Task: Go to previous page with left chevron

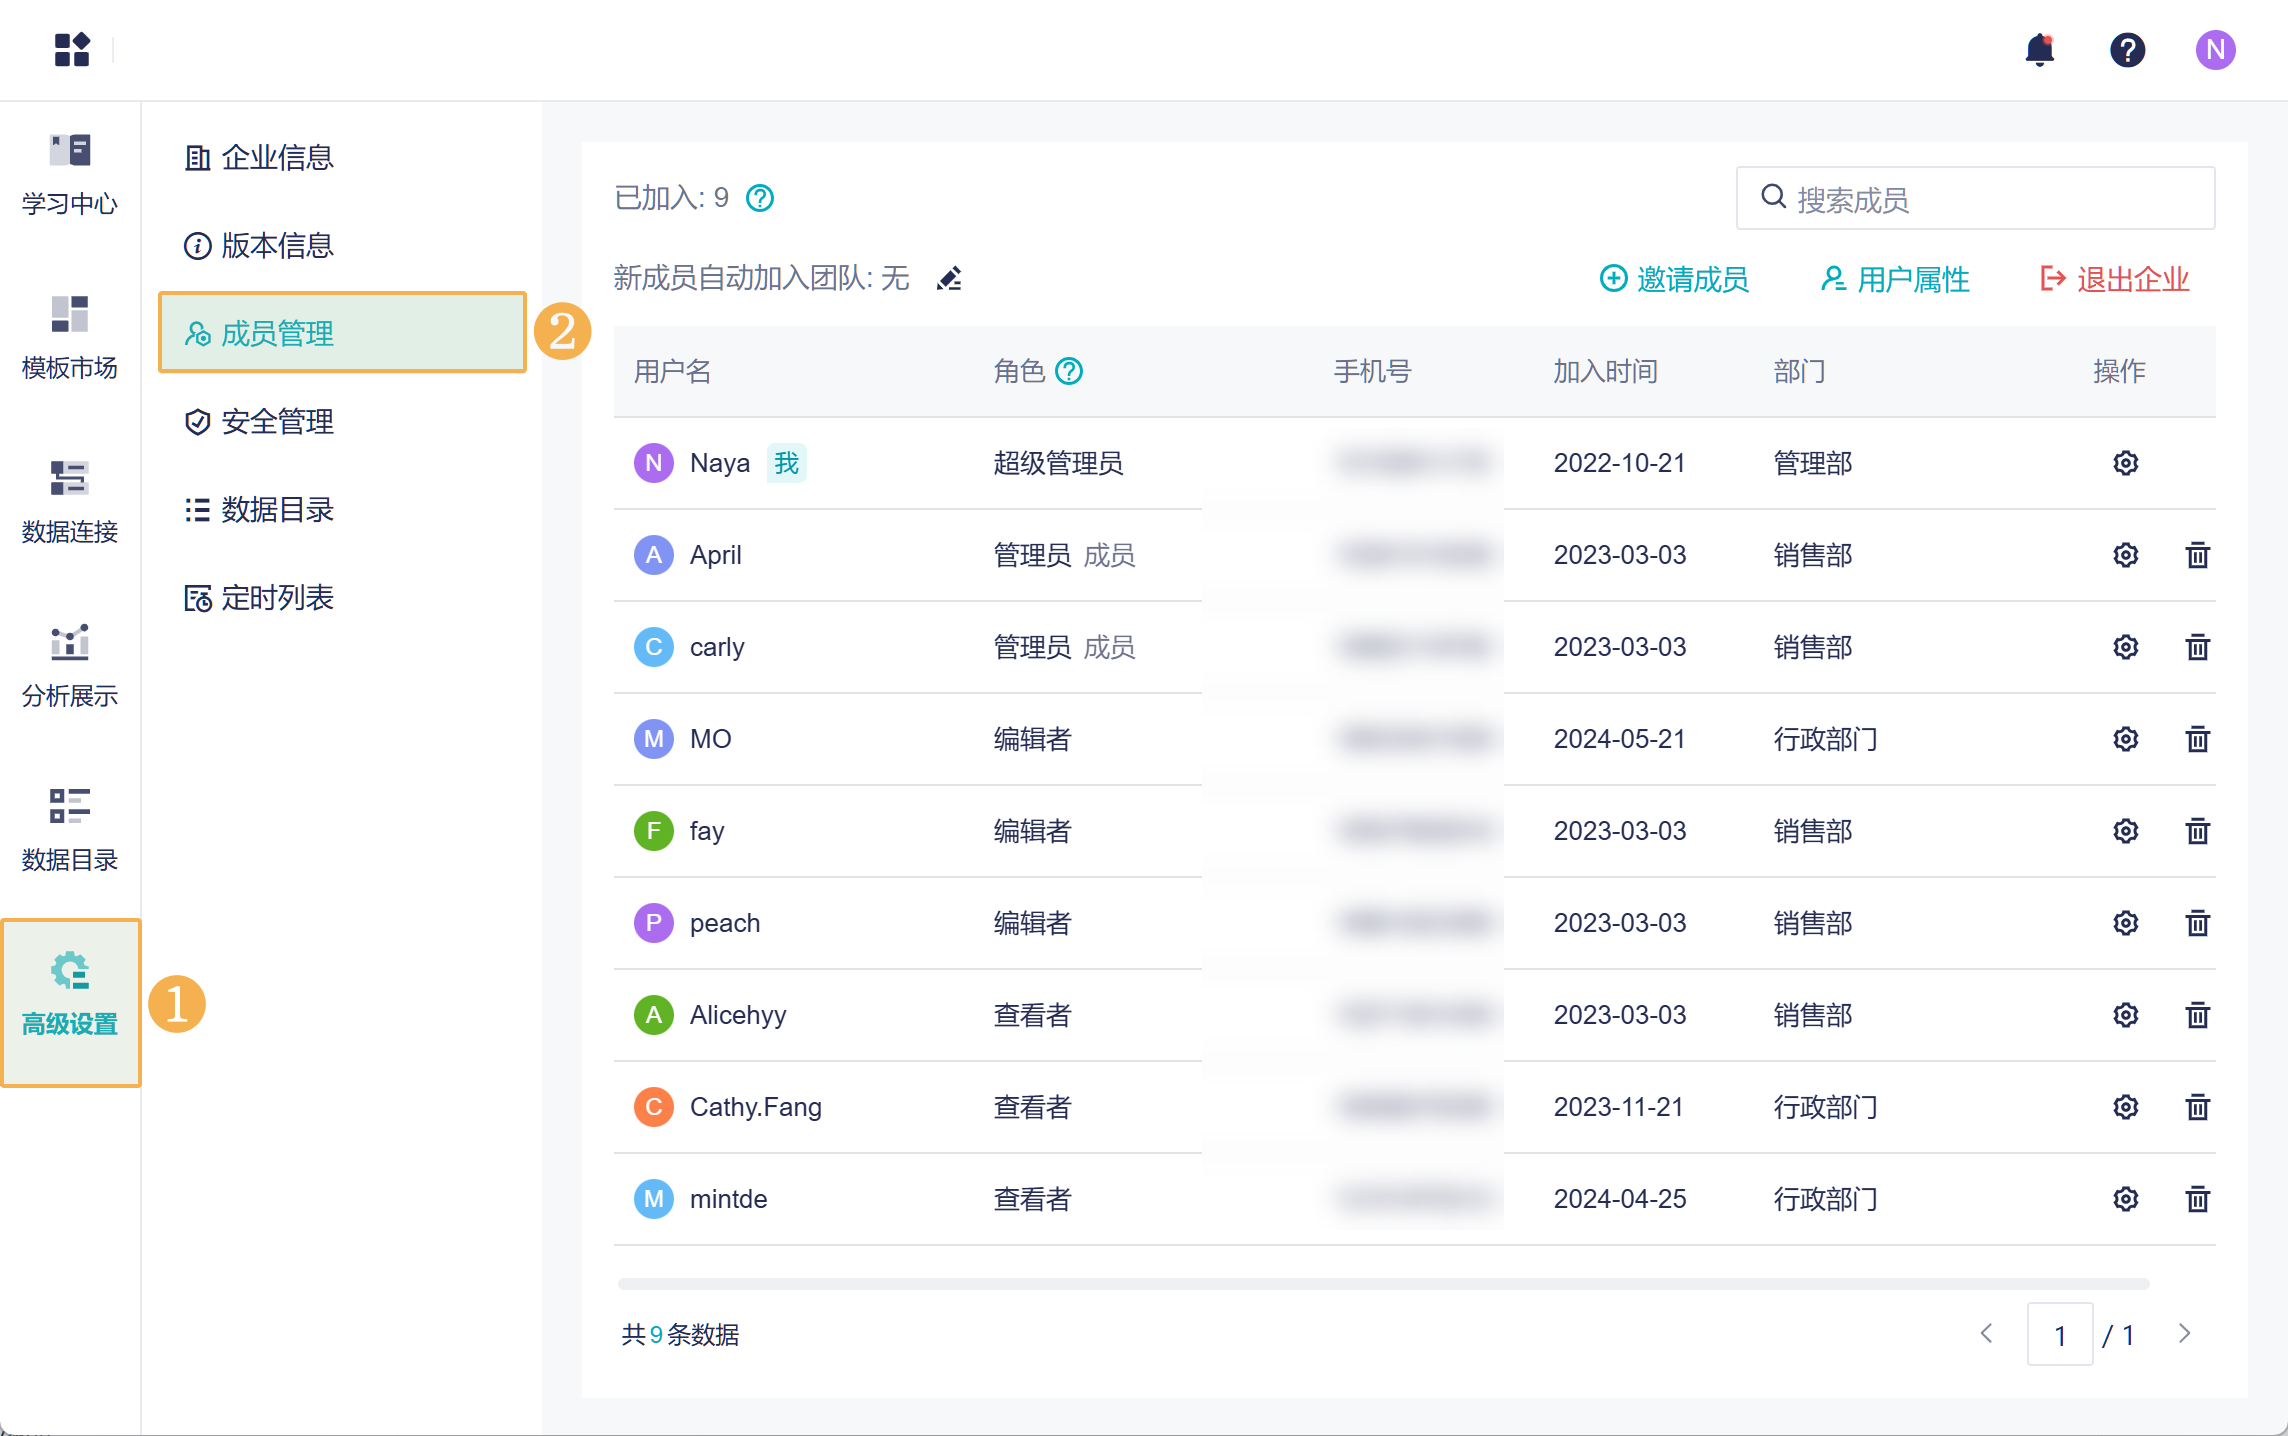Action: pyautogui.click(x=1986, y=1333)
